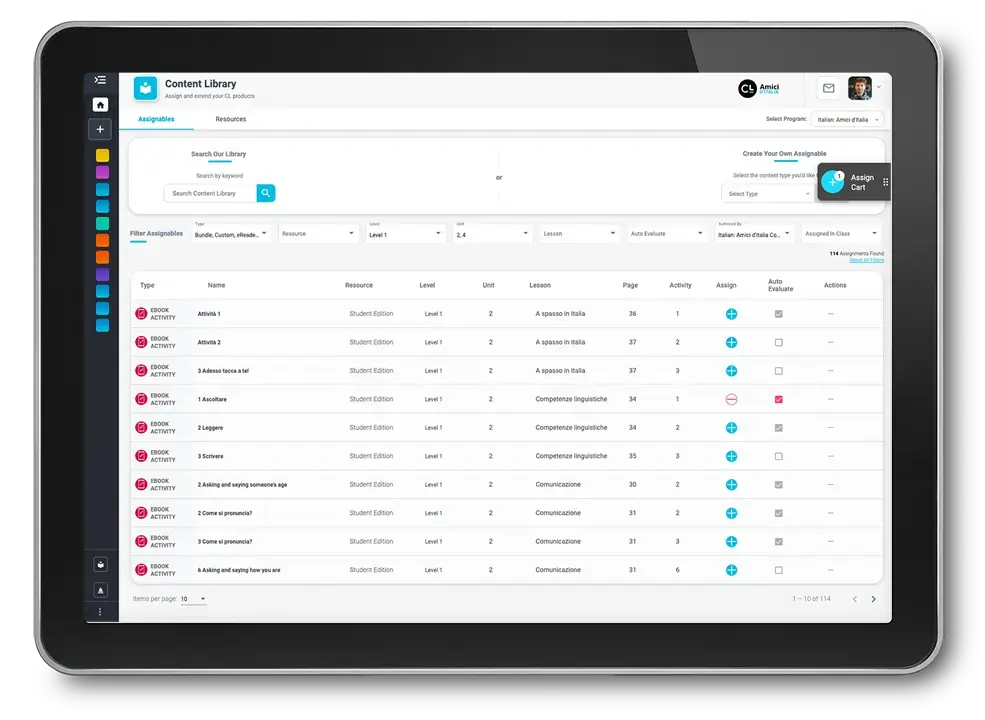Check Auto Evaluate for 3 Scrivere
This screenshot has height=720, width=985.
point(779,456)
